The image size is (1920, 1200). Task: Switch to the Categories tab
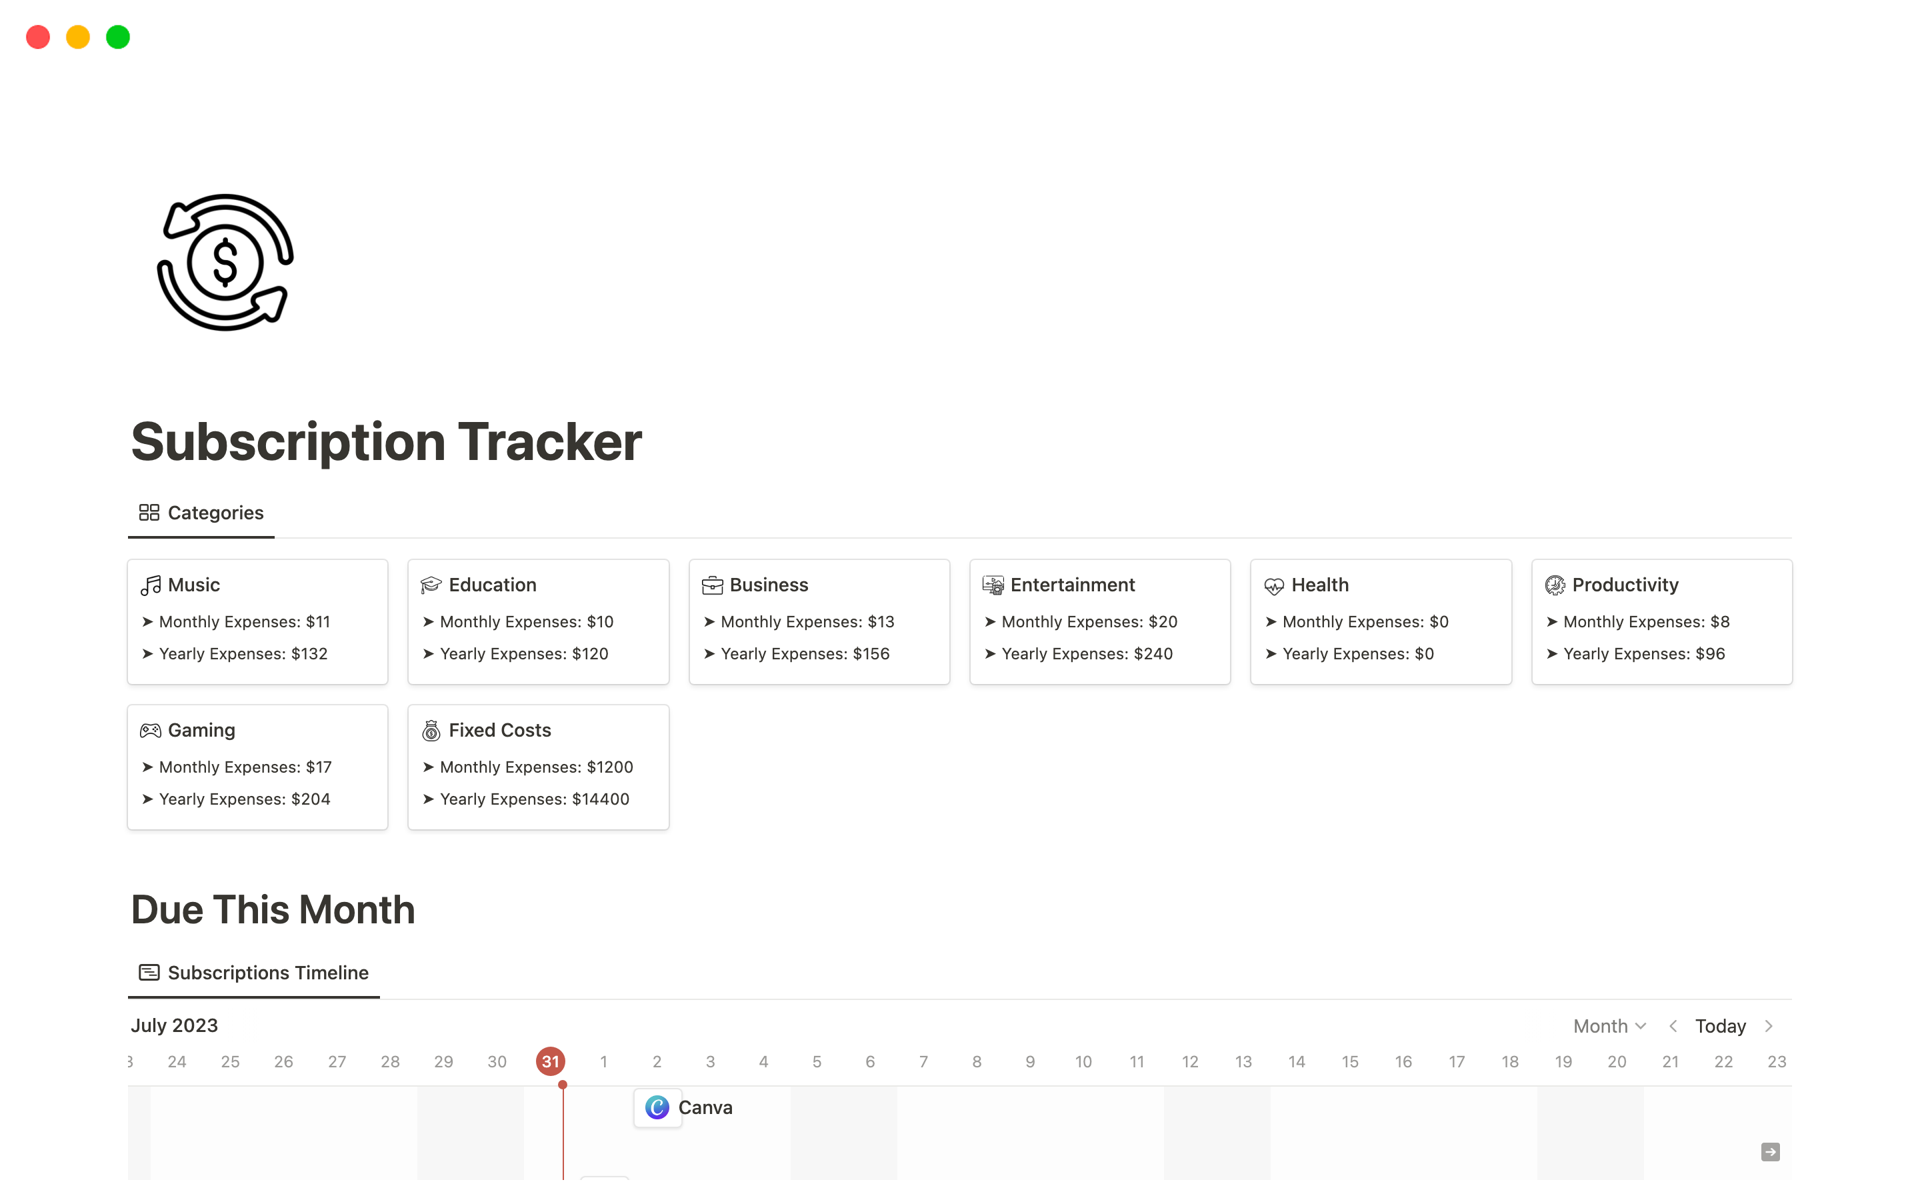pyautogui.click(x=202, y=513)
